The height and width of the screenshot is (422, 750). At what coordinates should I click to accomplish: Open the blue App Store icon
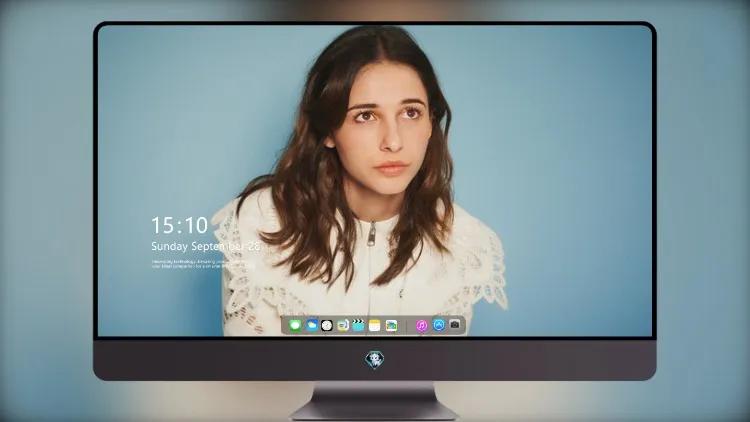tap(439, 325)
